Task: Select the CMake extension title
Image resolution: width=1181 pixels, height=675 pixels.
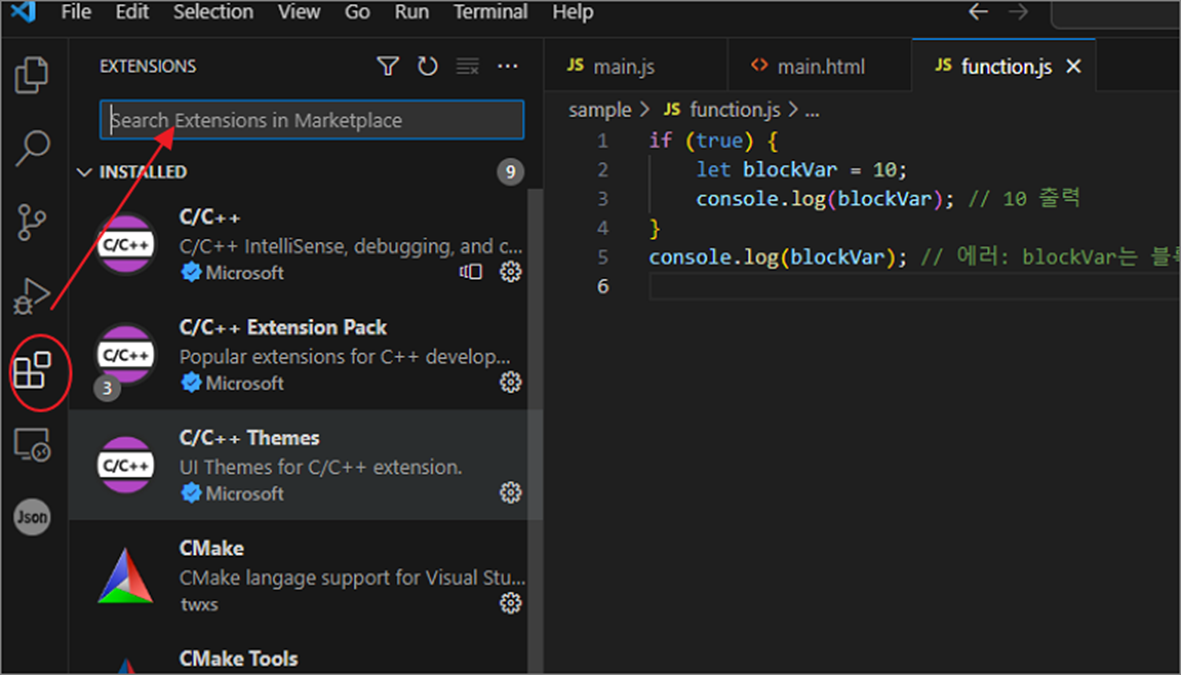Action: tap(212, 548)
